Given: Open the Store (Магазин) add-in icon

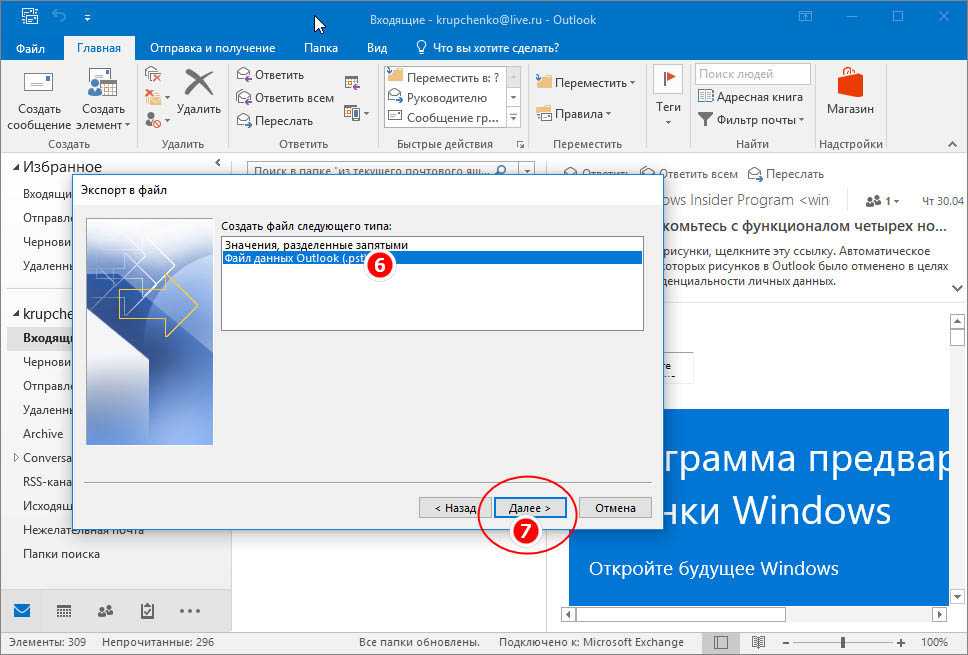Looking at the screenshot, I should [850, 84].
